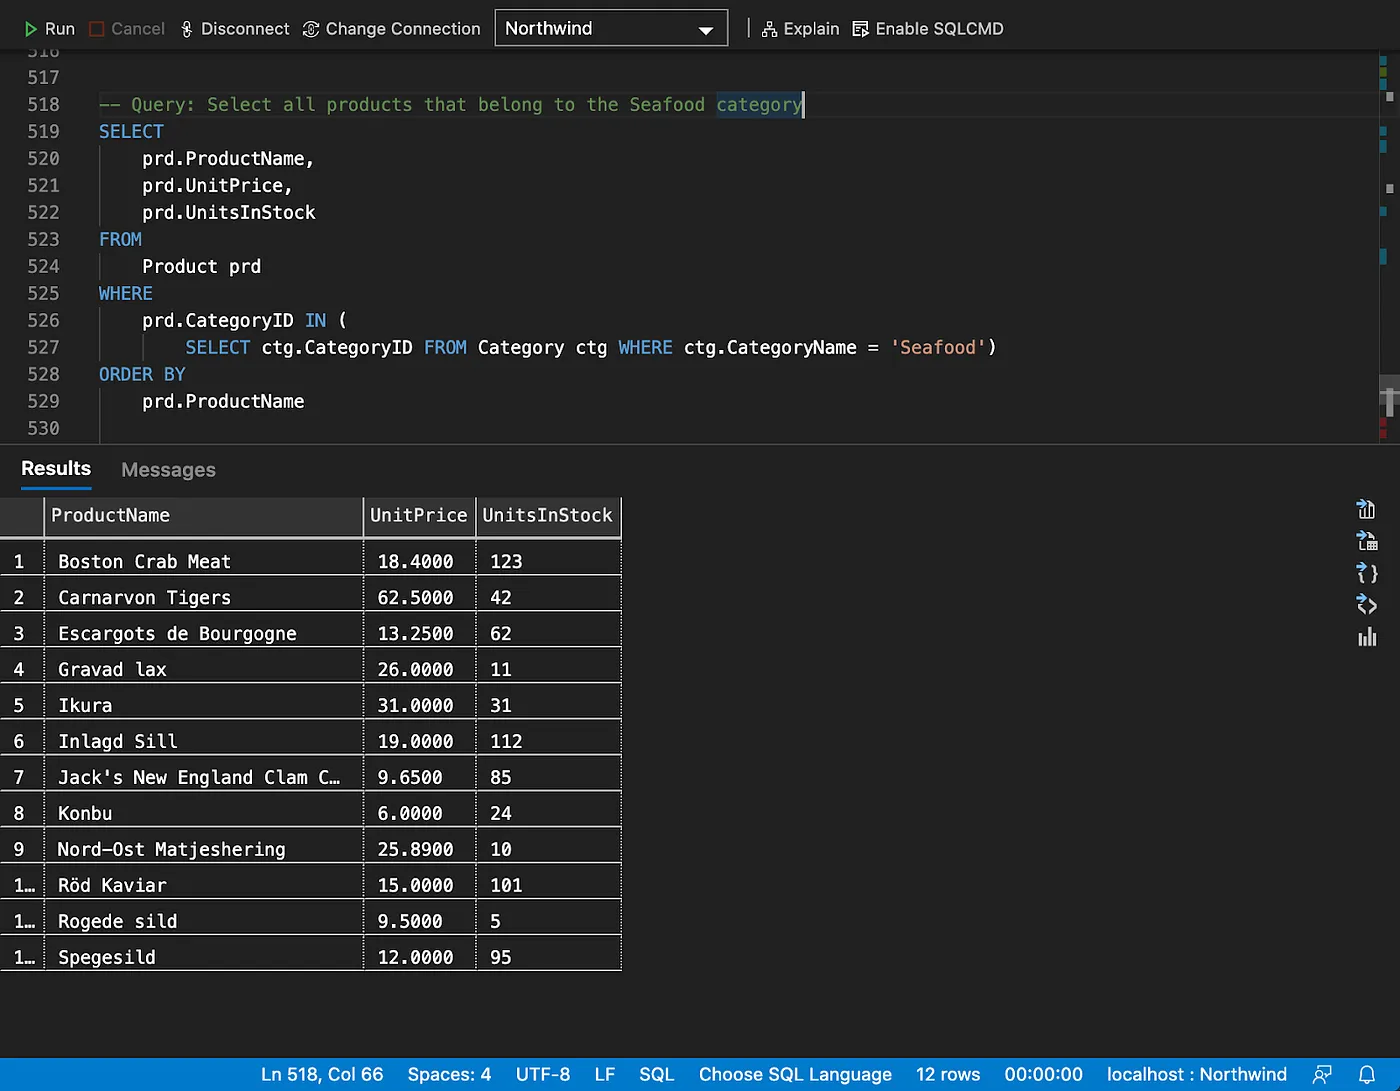The width and height of the screenshot is (1400, 1091).
Task: Select the UnitsInStock column header
Action: [x=548, y=516]
